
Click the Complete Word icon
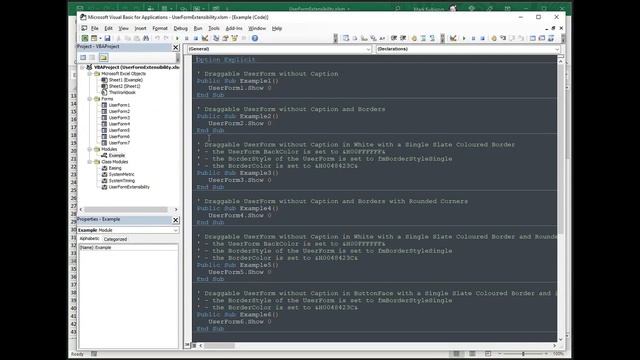tap(382, 38)
